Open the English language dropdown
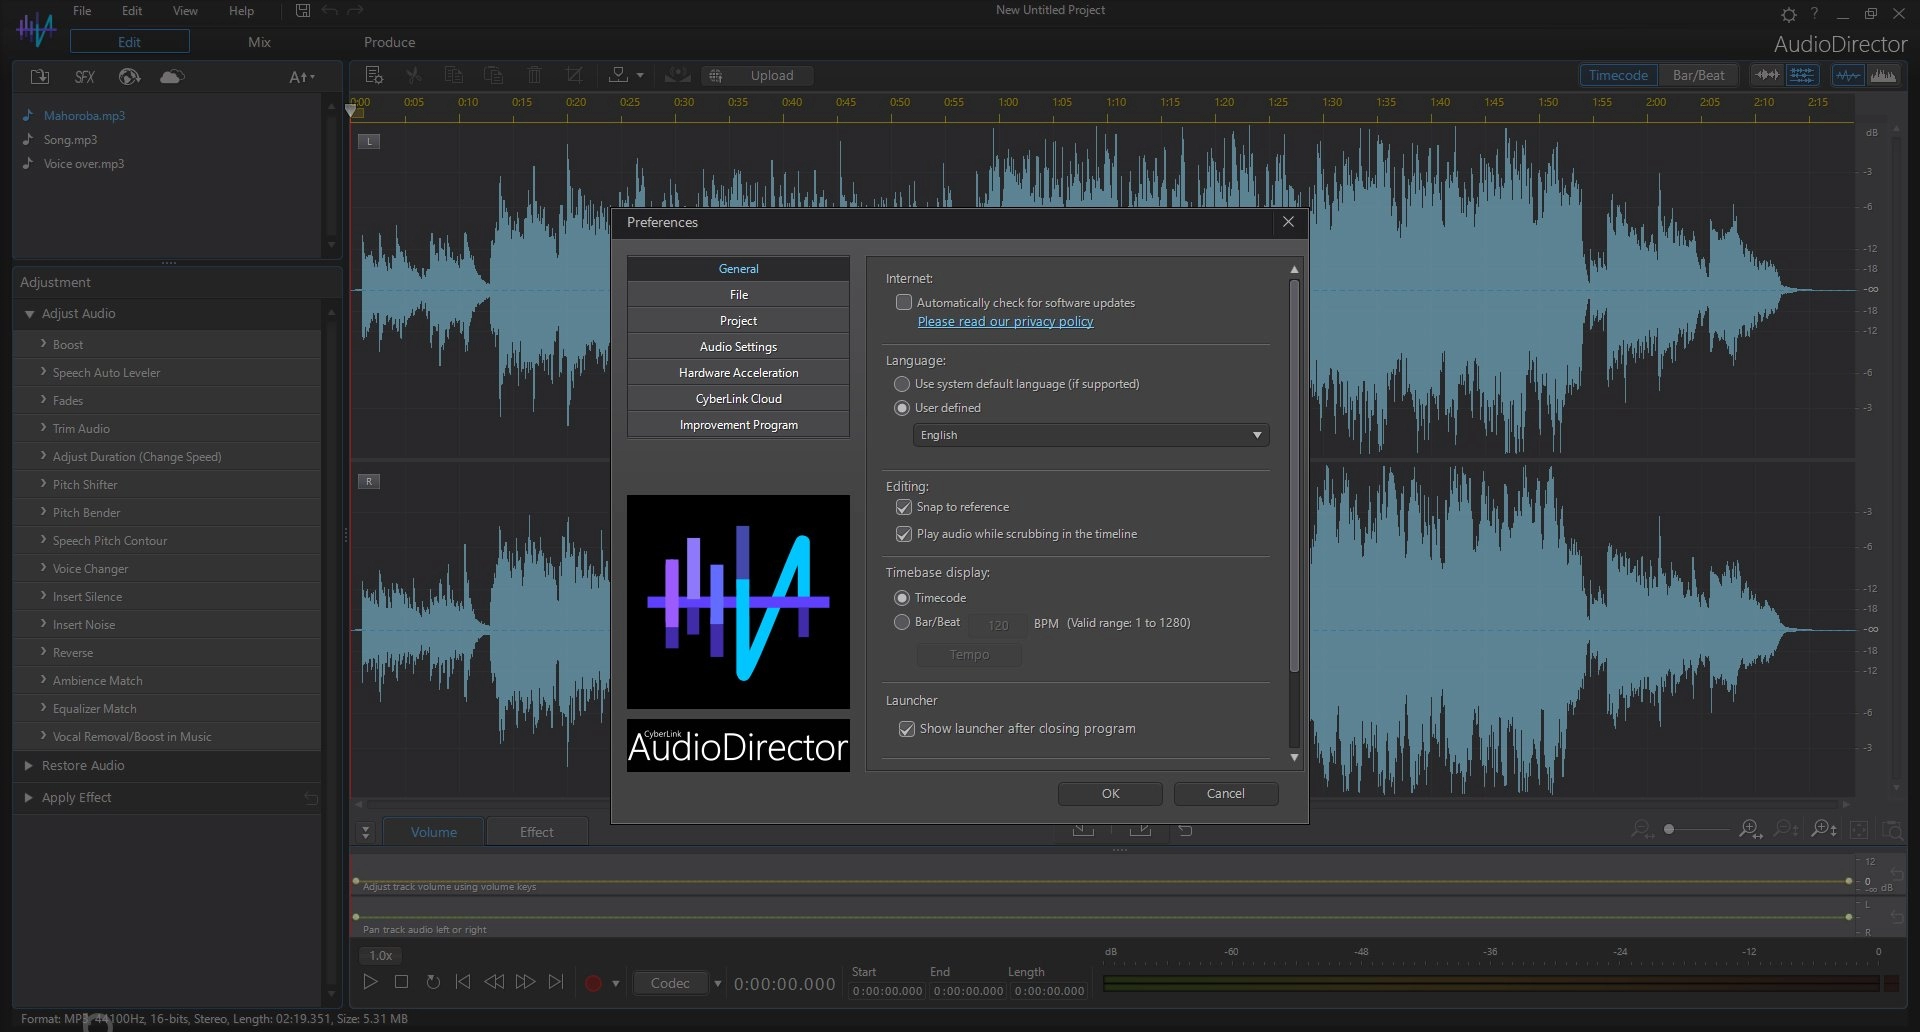Viewport: 1920px width, 1032px height. [1090, 435]
